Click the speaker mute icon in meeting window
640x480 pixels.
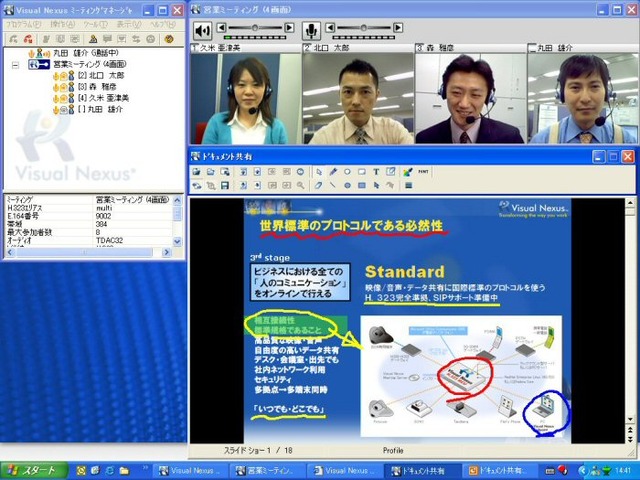pos(202,30)
